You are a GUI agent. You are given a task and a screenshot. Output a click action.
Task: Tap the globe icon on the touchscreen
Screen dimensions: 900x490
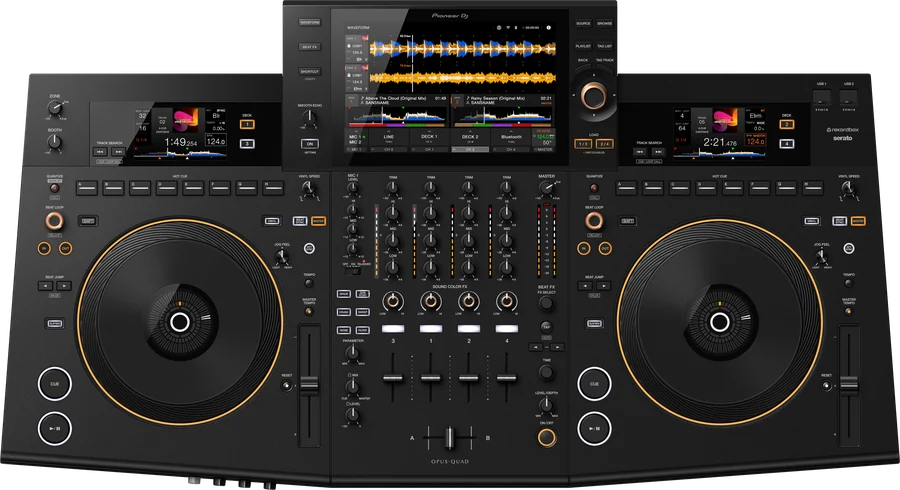point(499,28)
